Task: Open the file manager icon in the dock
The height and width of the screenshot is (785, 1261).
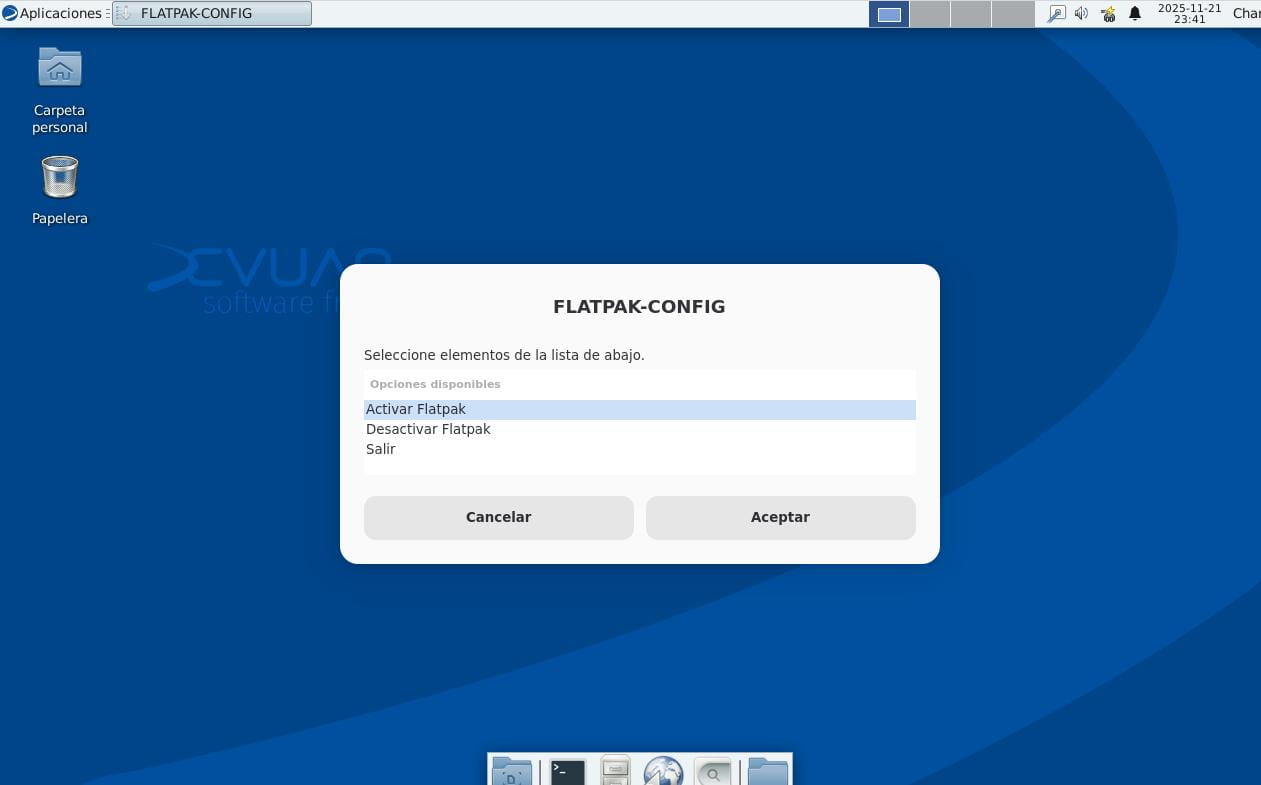Action: 614,770
